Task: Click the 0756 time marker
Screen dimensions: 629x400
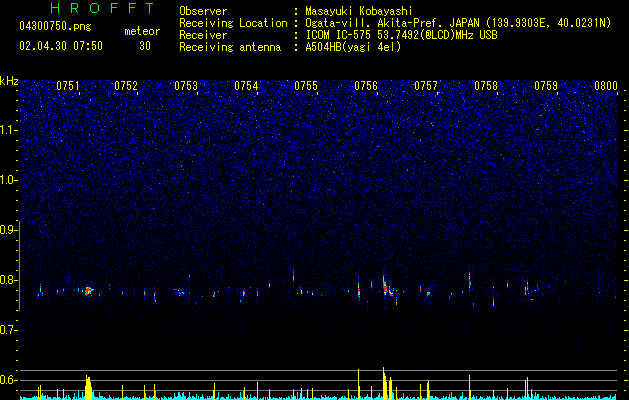Action: coord(366,86)
